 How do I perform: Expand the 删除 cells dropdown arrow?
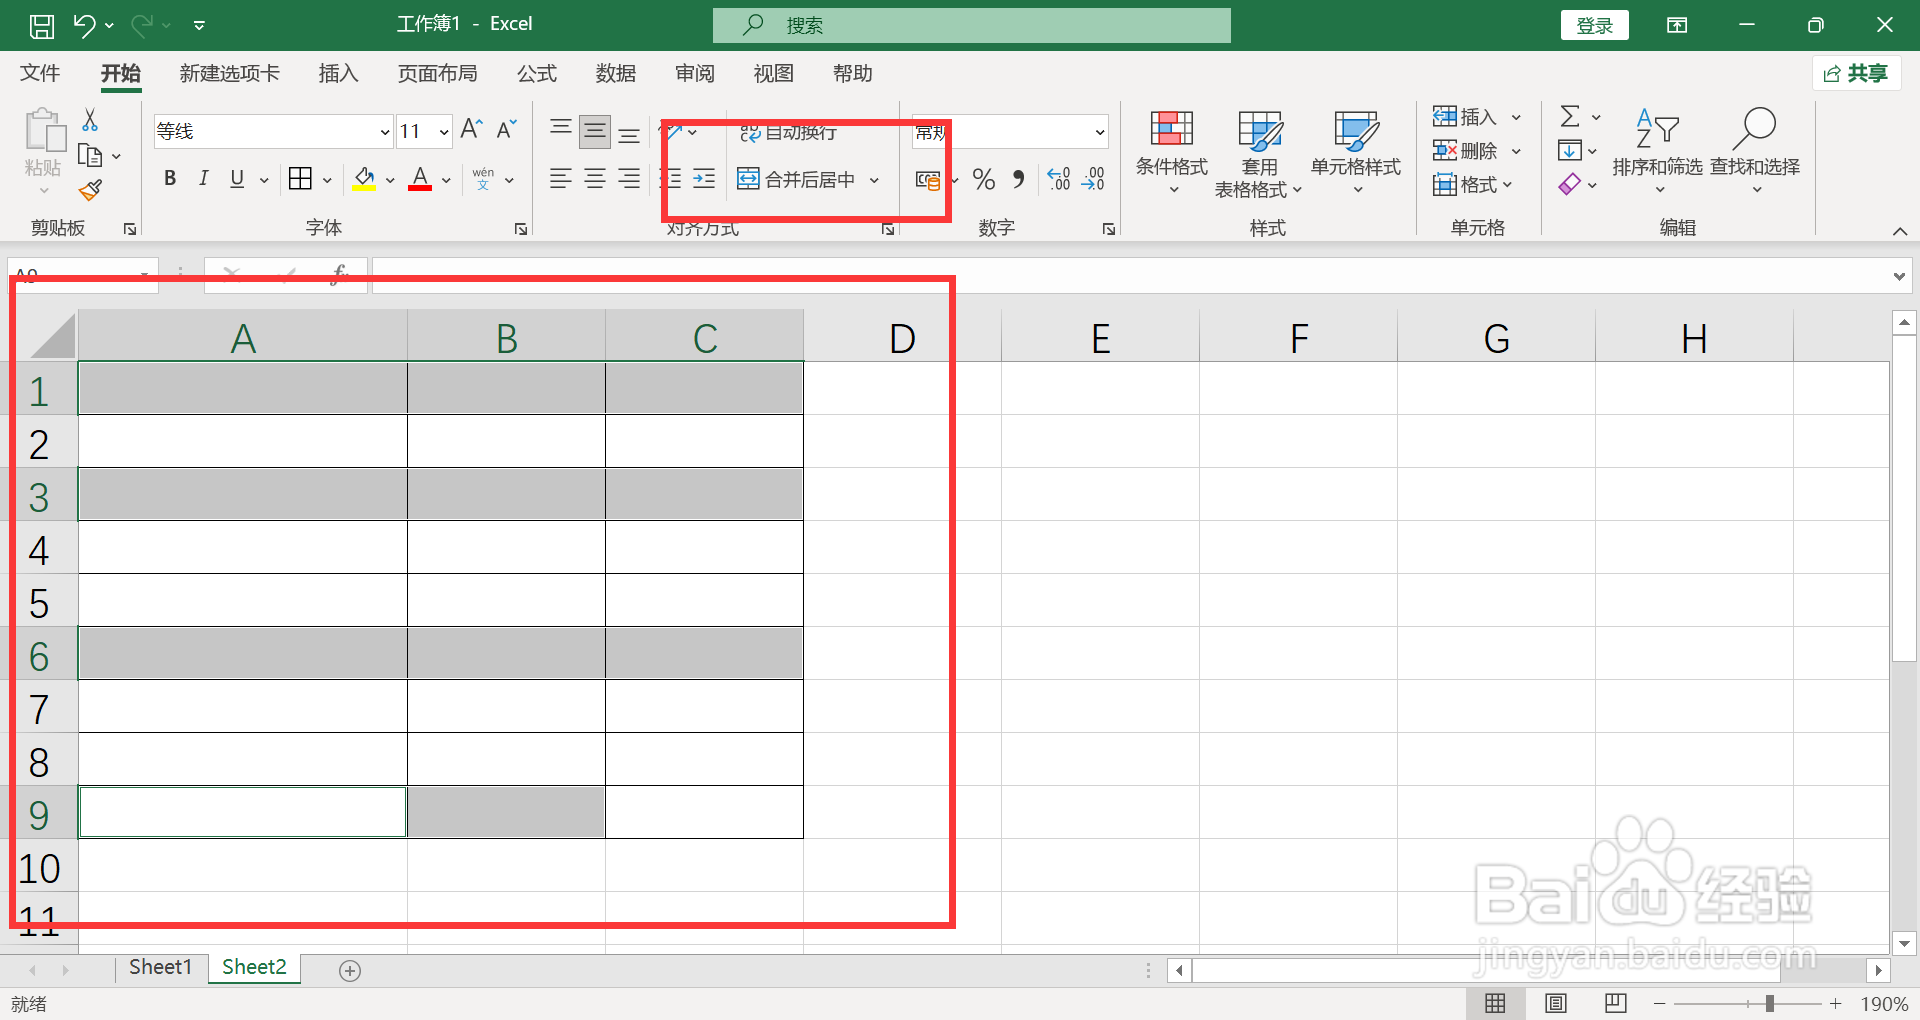pyautogui.click(x=1516, y=151)
